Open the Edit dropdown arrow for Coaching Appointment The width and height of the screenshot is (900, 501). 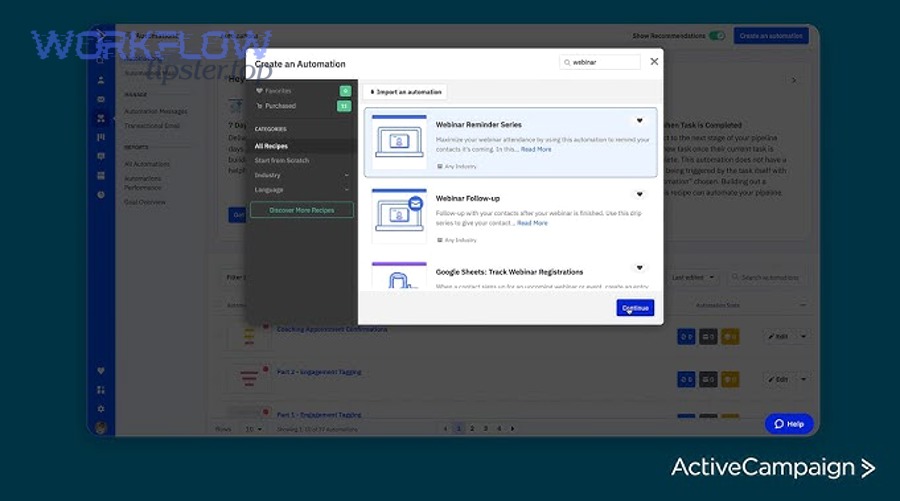click(804, 337)
